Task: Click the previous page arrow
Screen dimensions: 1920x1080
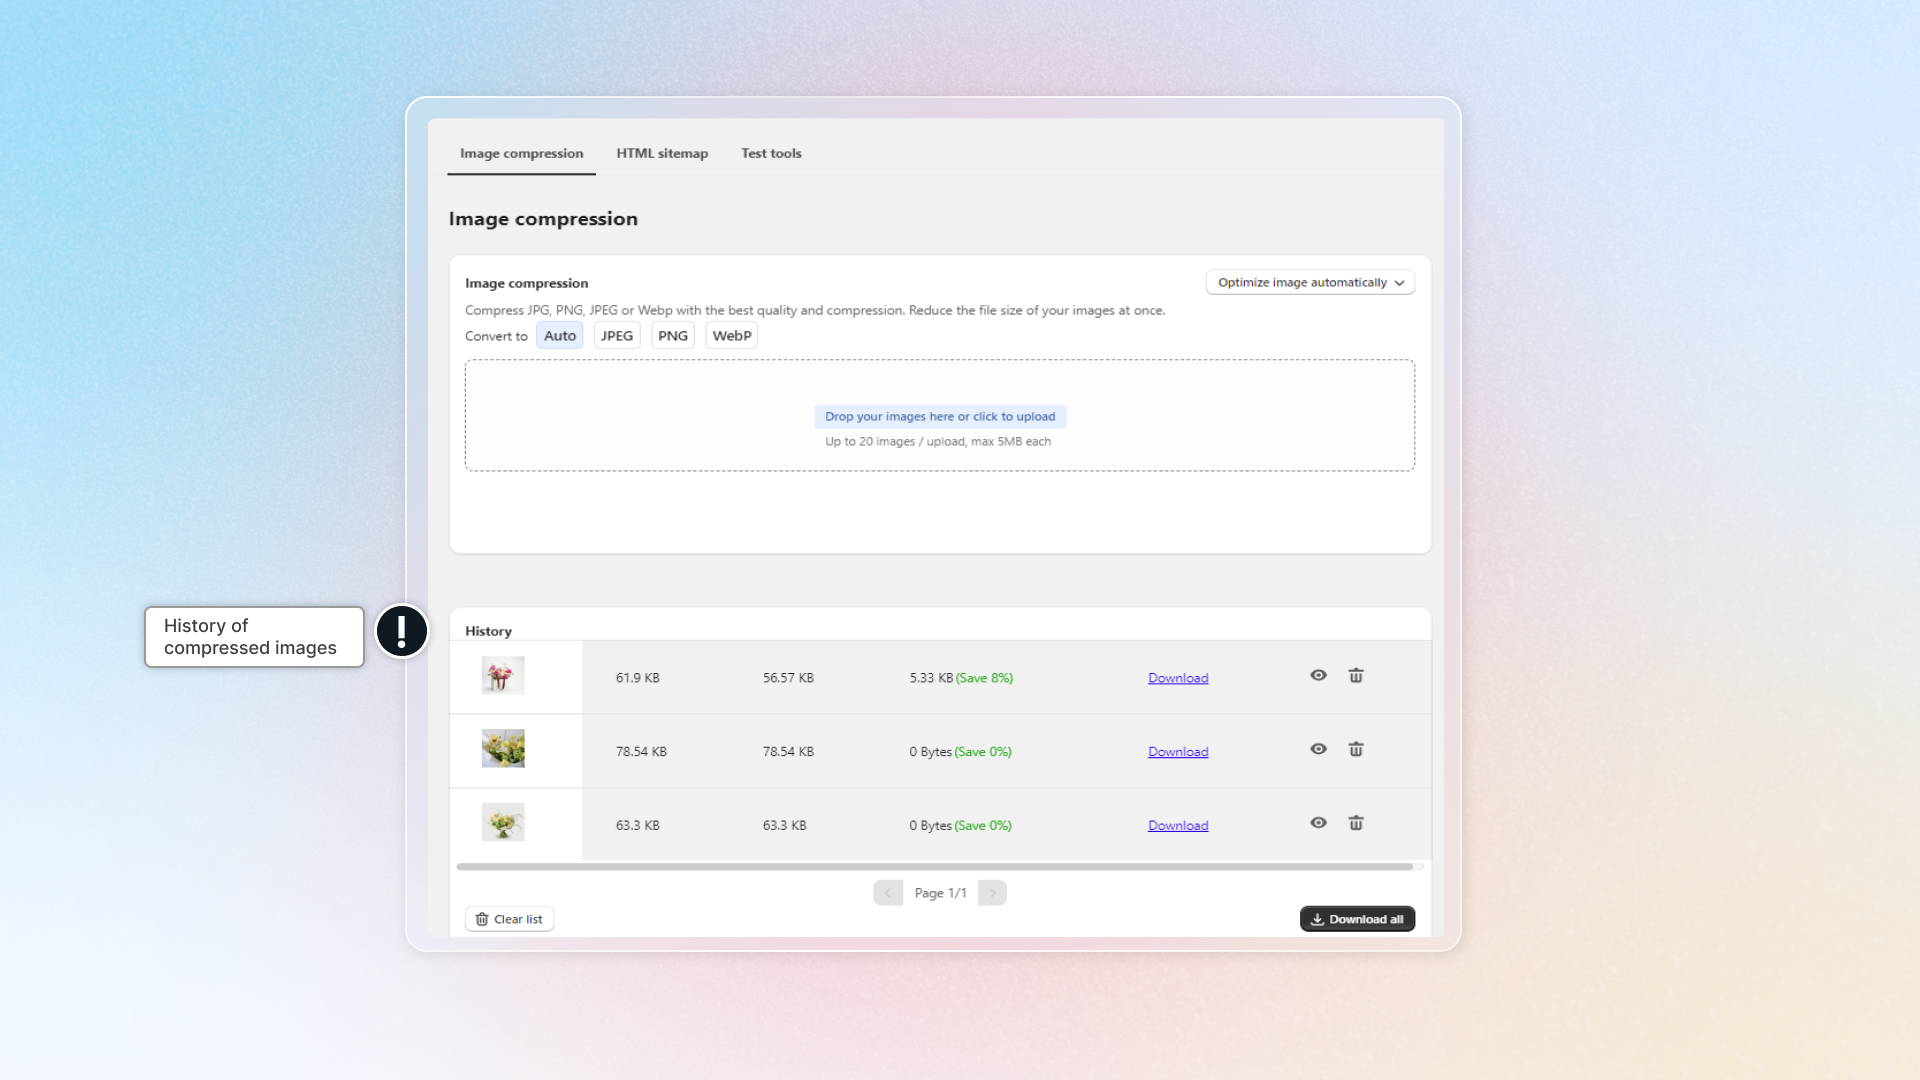Action: (888, 892)
